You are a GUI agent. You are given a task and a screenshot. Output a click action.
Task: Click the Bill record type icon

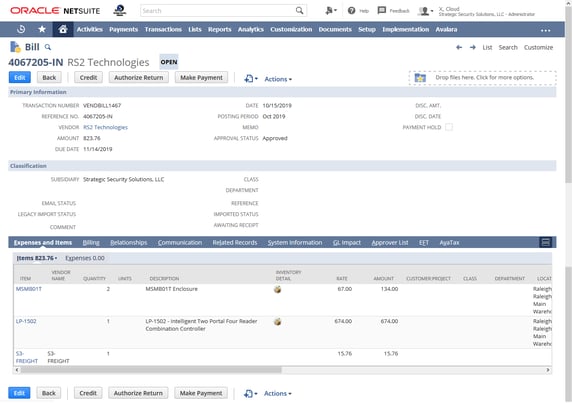pyautogui.click(x=15, y=47)
